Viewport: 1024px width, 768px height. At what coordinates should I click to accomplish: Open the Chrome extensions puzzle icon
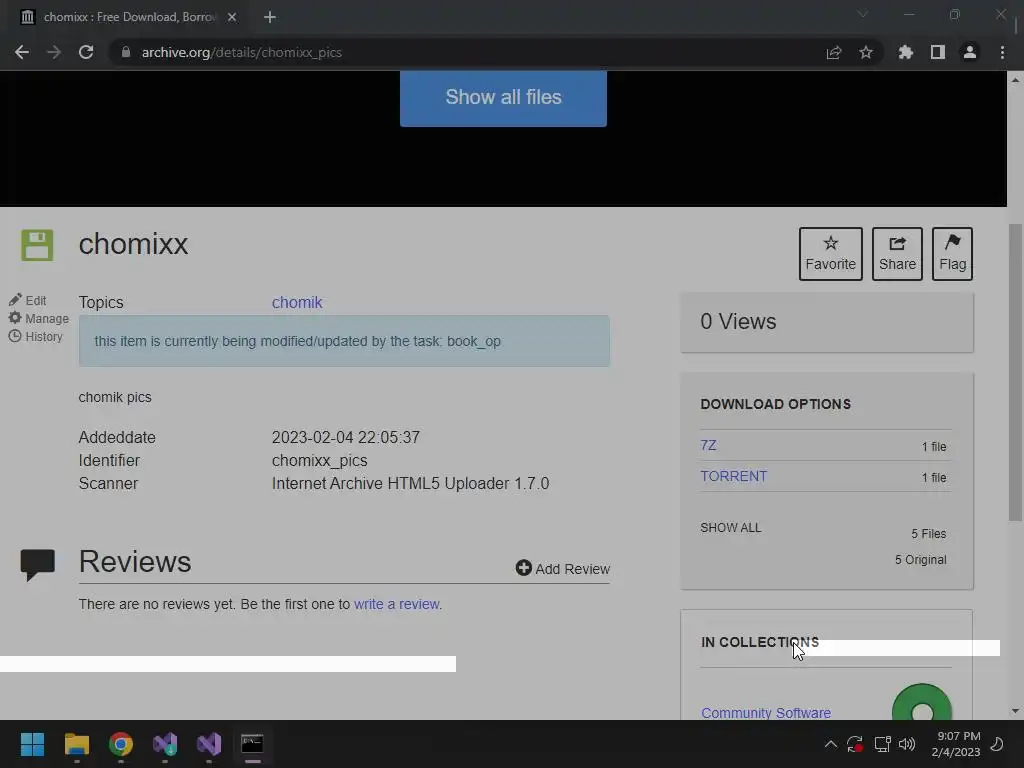click(x=906, y=52)
